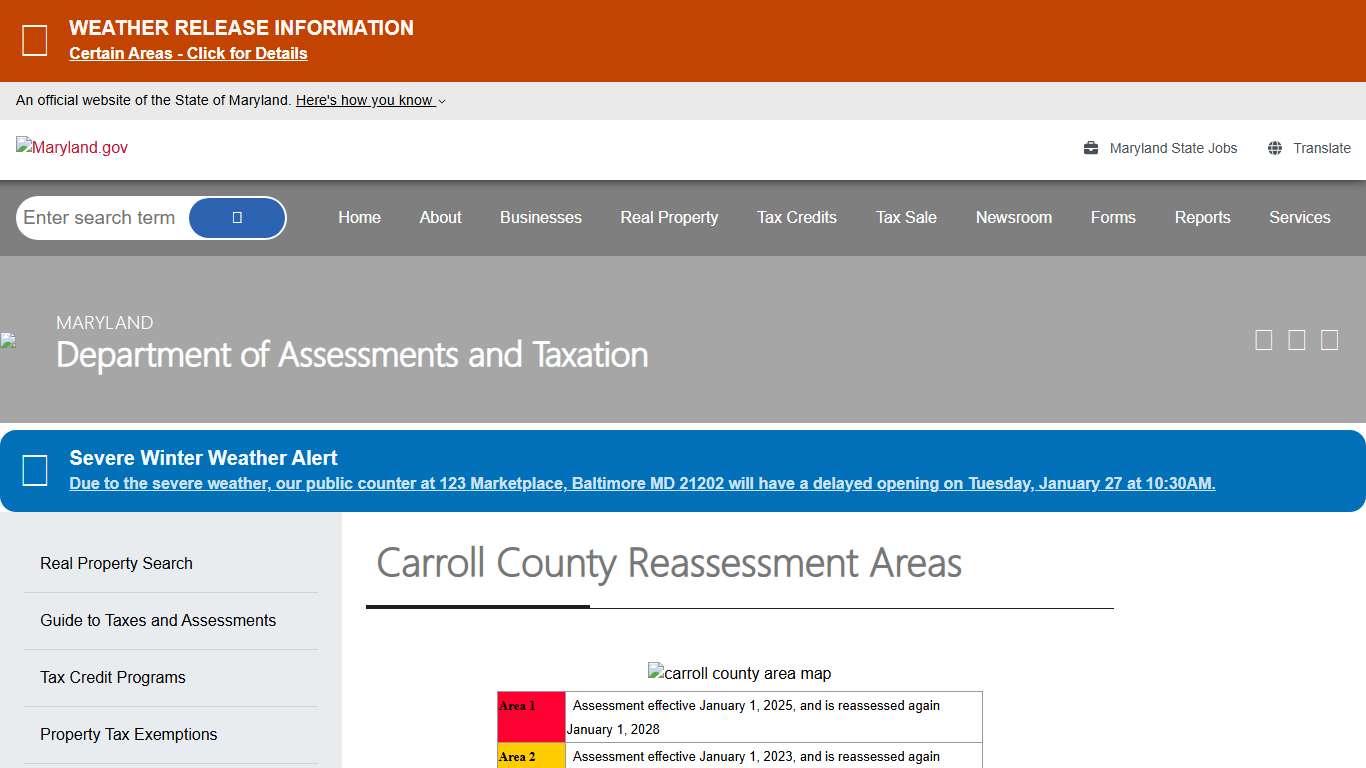The image size is (1366, 768).
Task: Click the winter weather alert icon
Action: pos(35,470)
